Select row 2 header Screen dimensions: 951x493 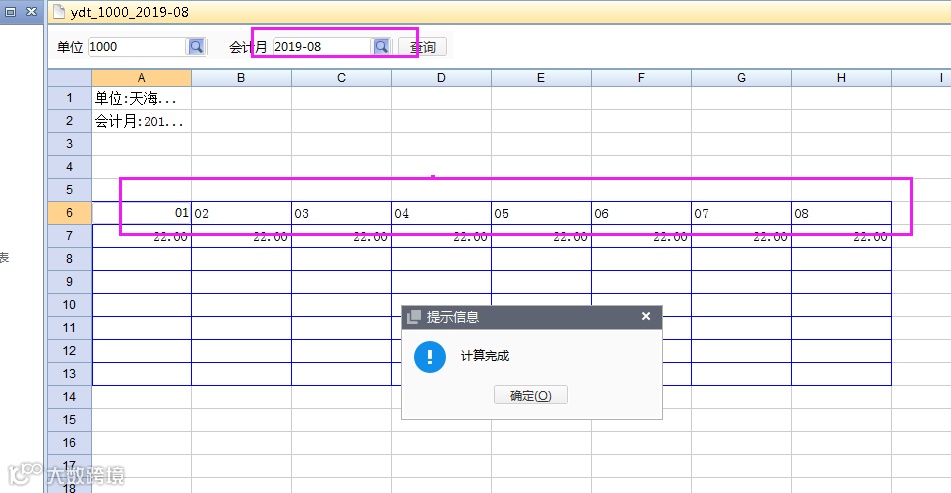click(x=70, y=121)
